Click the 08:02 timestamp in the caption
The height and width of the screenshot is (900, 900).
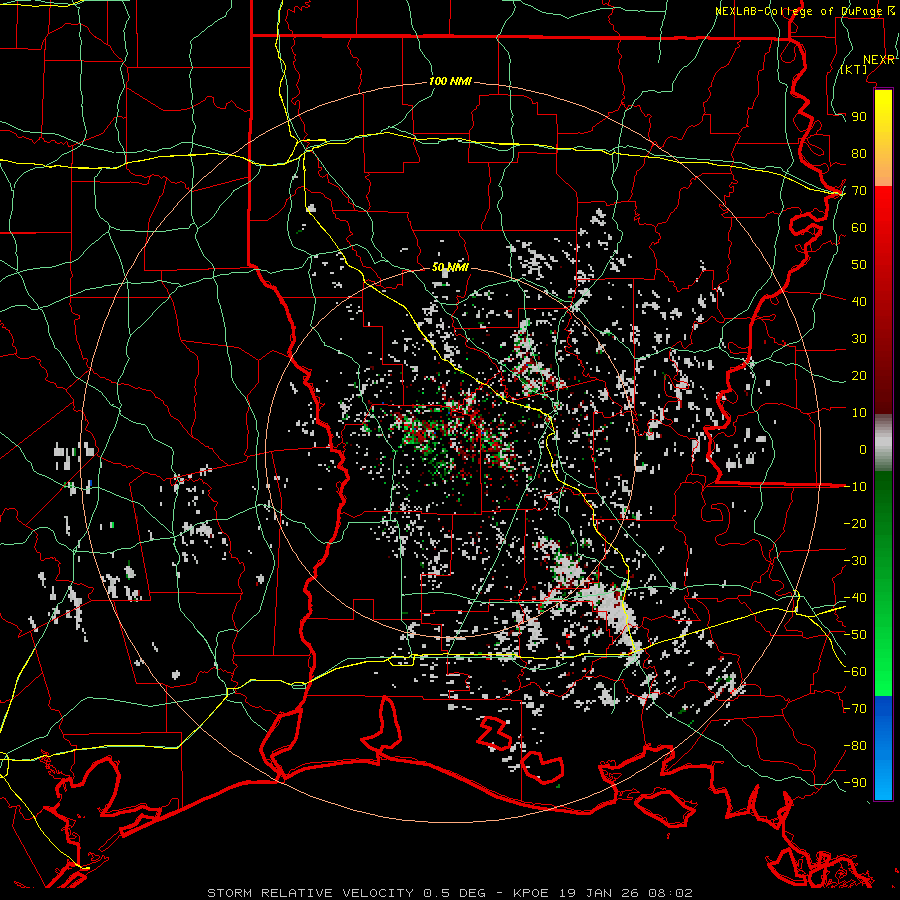point(670,893)
